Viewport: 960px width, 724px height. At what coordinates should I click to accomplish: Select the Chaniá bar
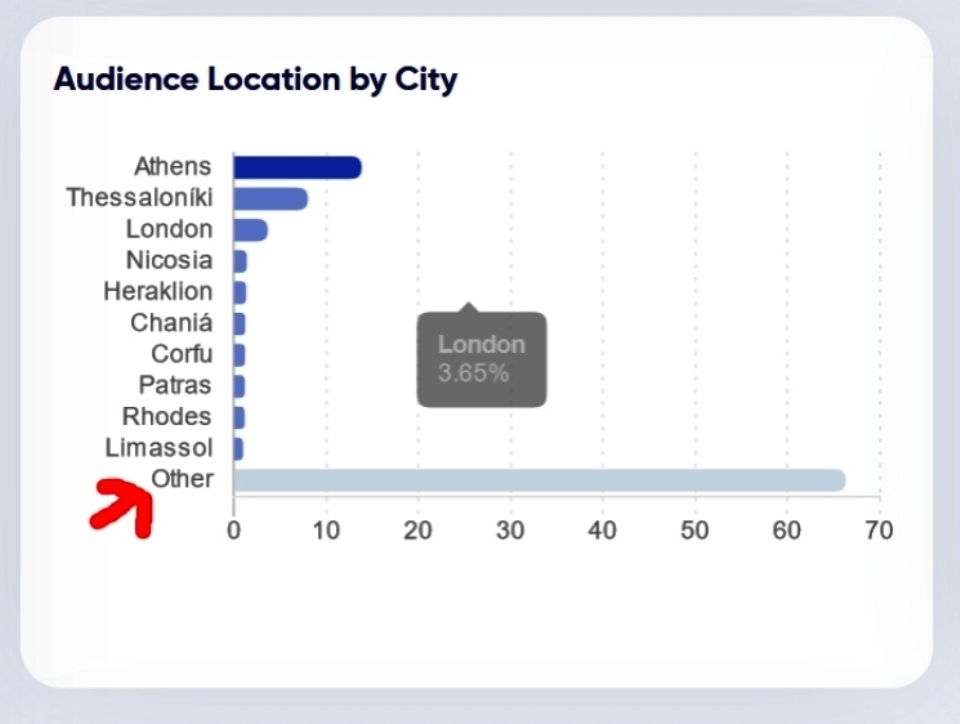(x=239, y=324)
